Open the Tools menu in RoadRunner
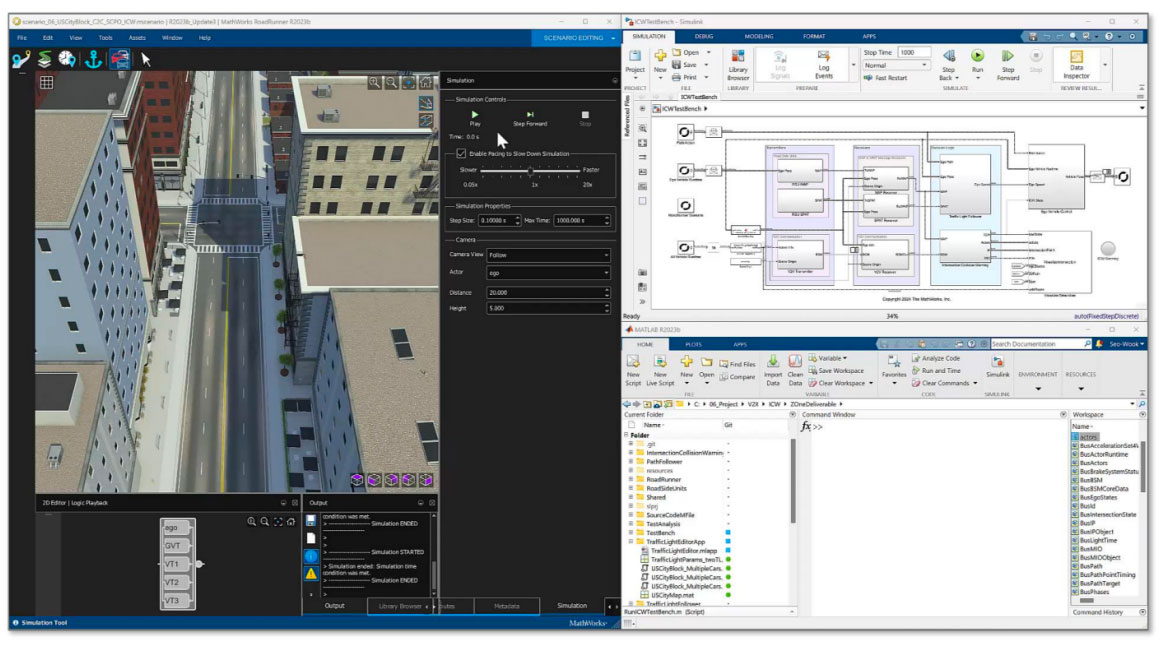This screenshot has width=1163, height=646. [105, 38]
